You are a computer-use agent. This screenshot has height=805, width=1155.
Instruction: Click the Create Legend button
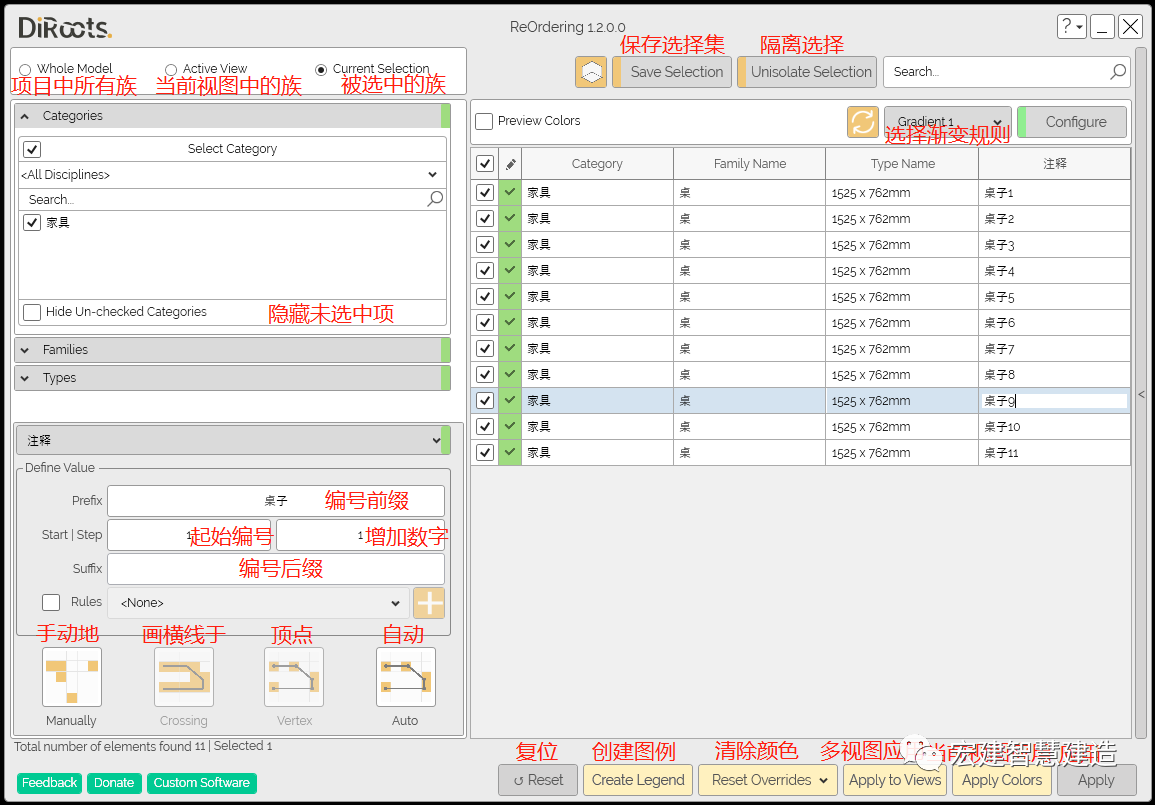pos(638,781)
